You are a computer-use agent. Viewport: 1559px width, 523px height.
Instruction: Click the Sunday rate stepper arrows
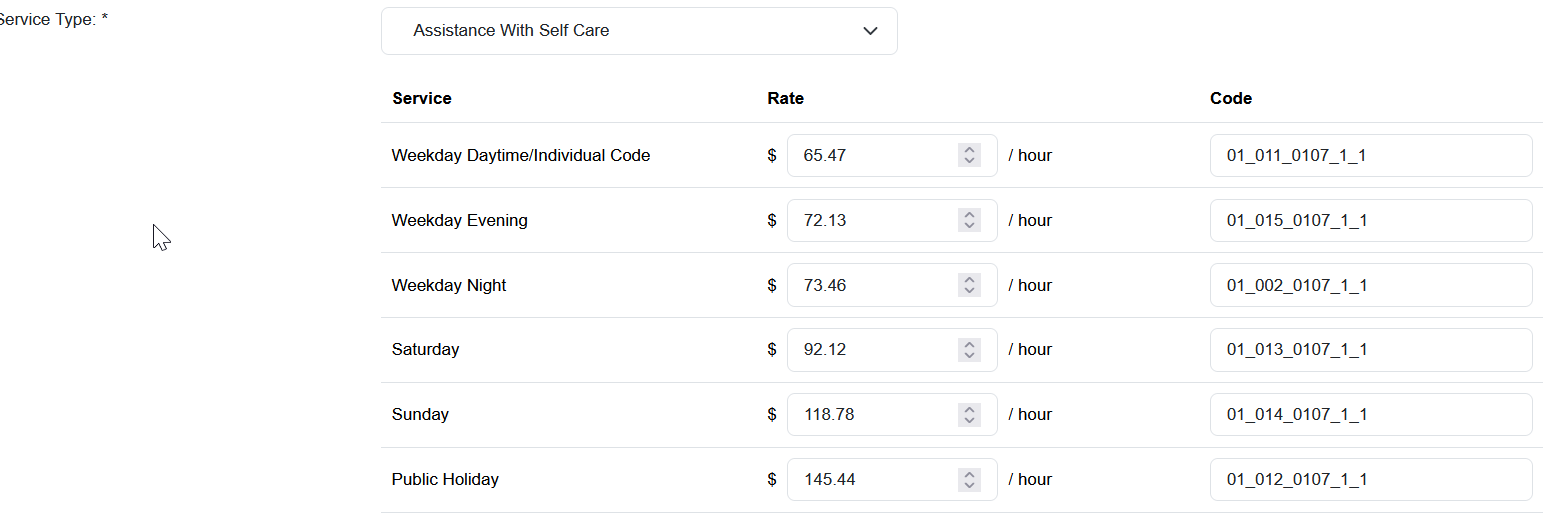[x=969, y=415]
